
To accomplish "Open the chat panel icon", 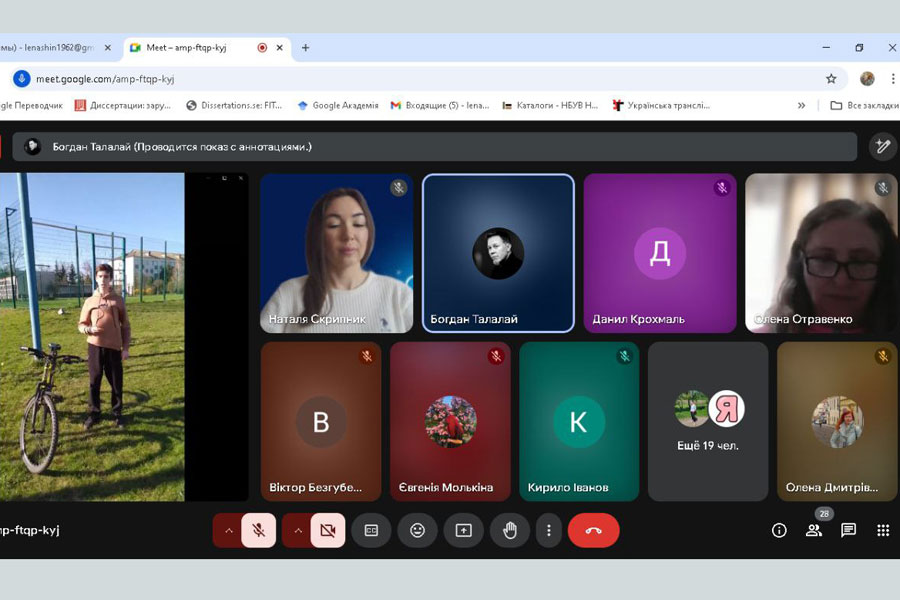I will pos(848,530).
